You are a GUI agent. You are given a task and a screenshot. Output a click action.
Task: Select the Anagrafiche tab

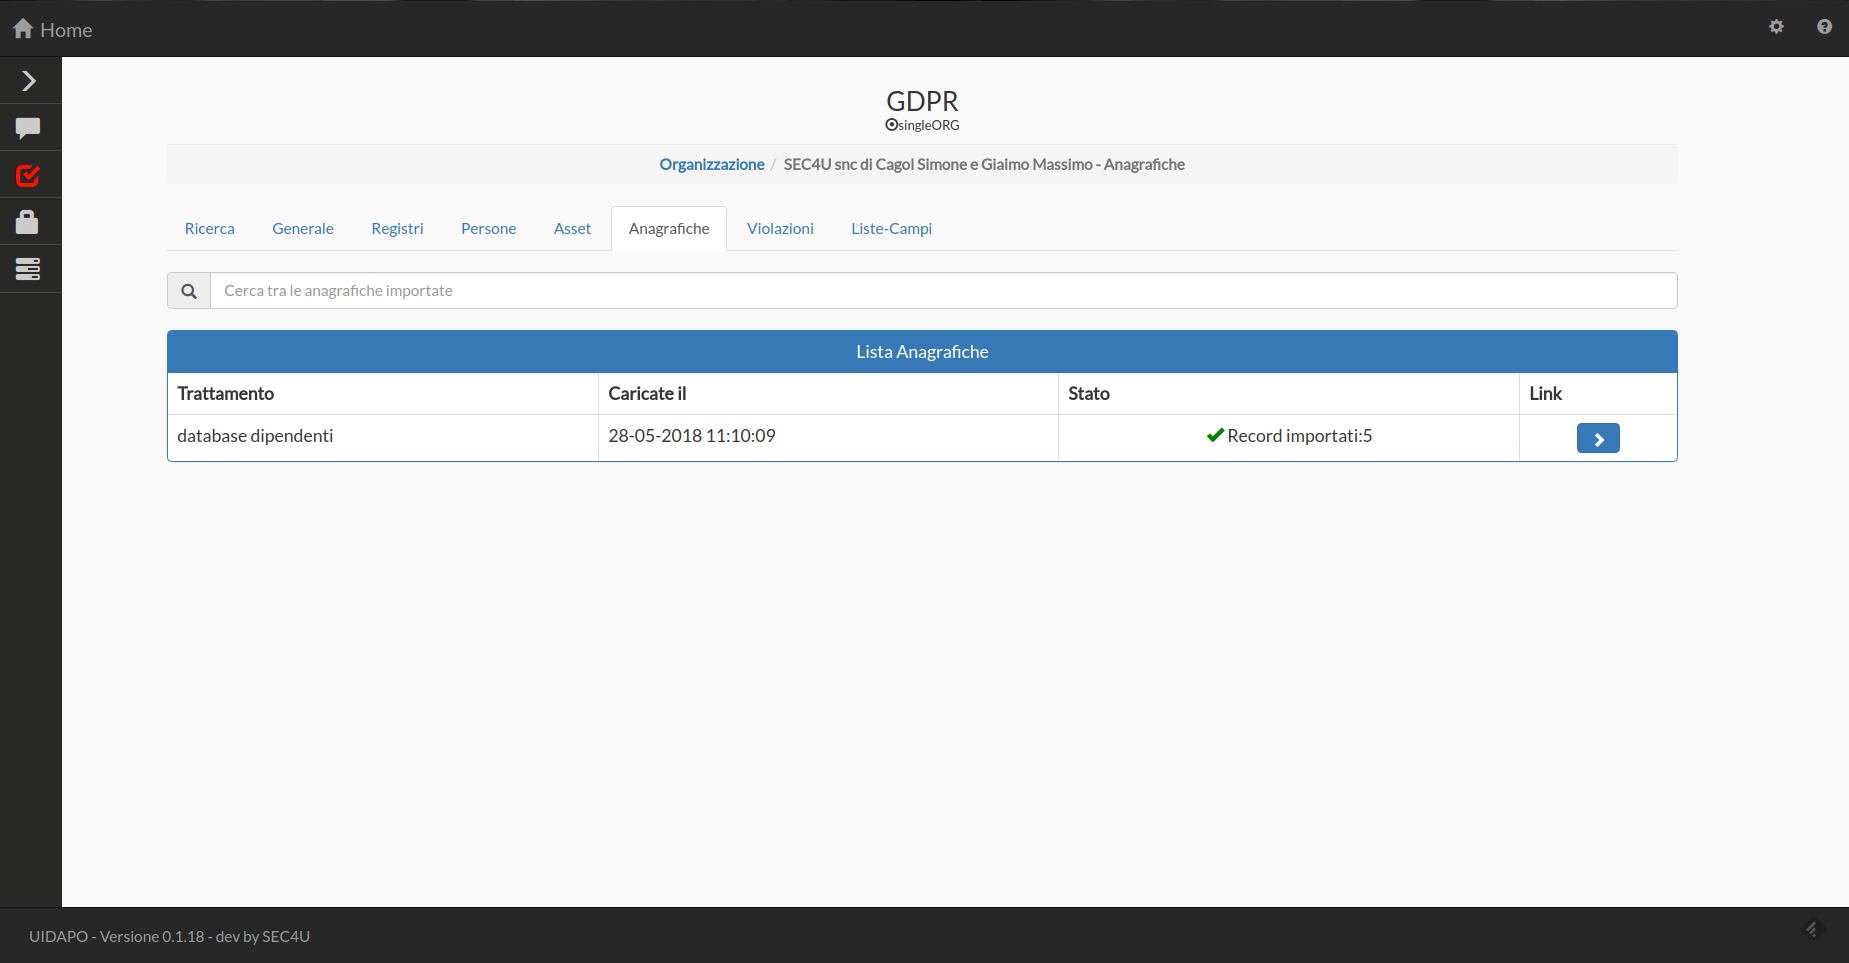[x=669, y=228]
